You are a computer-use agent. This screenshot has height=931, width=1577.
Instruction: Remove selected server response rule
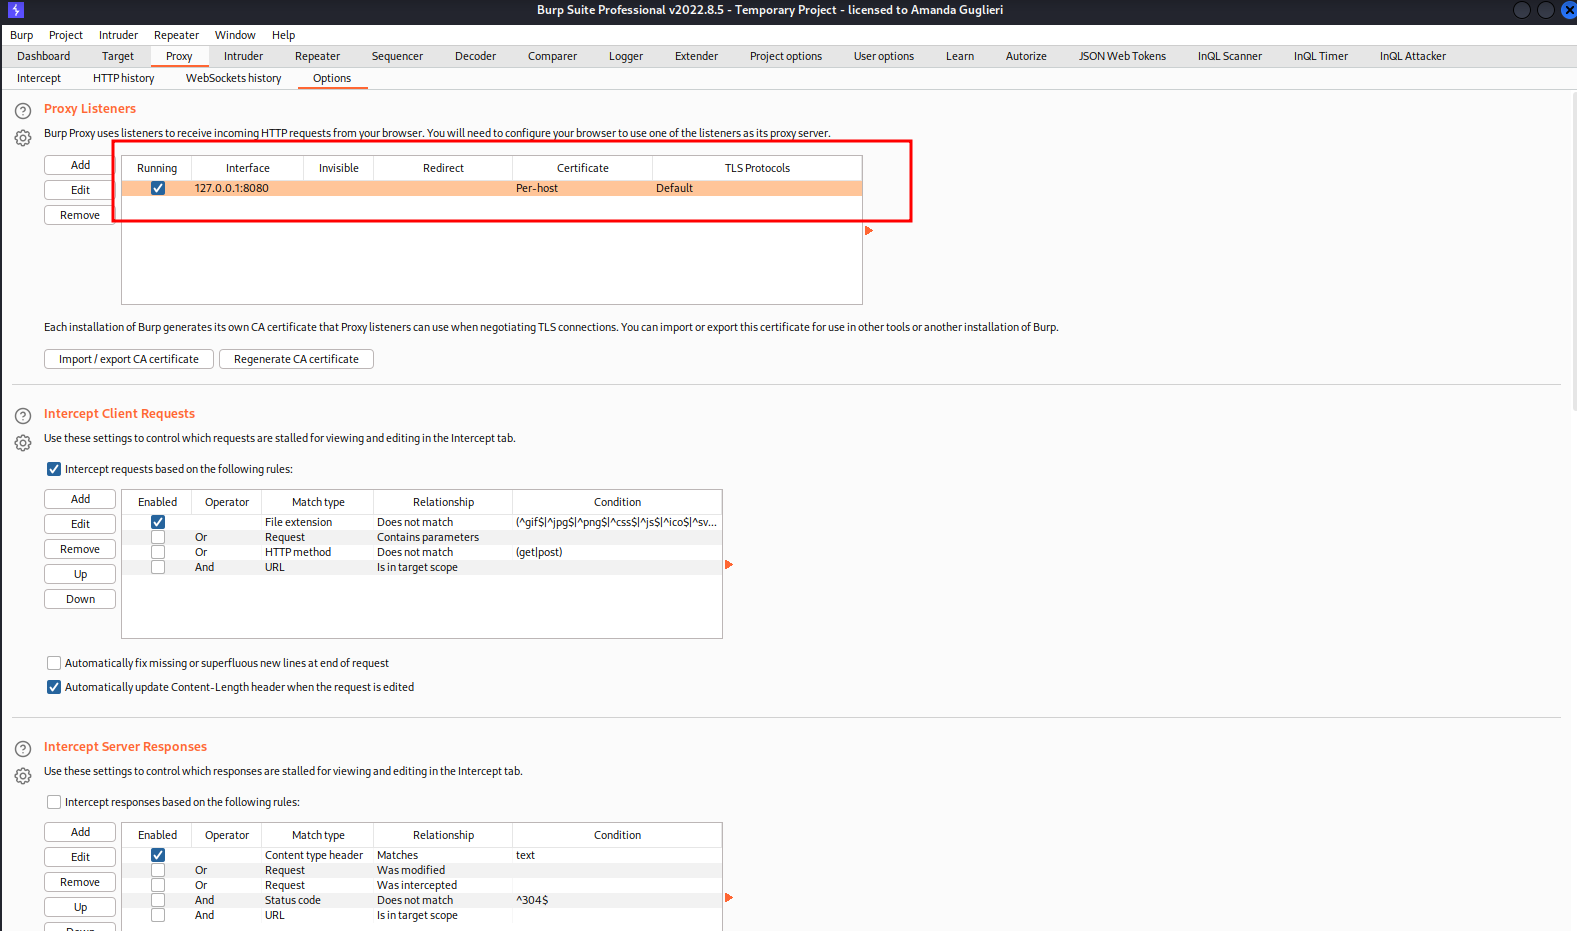click(80, 882)
